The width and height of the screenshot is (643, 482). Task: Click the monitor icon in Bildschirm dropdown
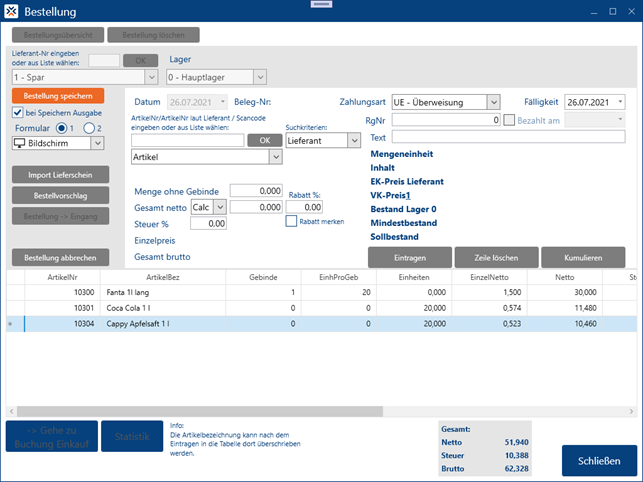pyautogui.click(x=19, y=144)
